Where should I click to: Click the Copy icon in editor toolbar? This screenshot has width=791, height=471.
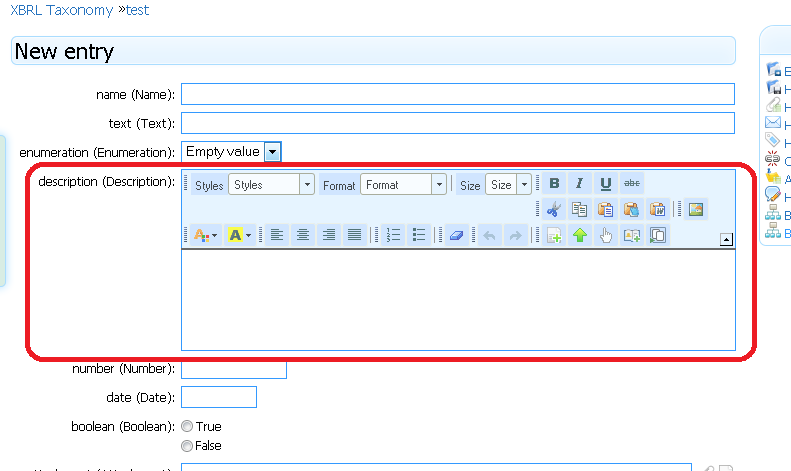[580, 209]
